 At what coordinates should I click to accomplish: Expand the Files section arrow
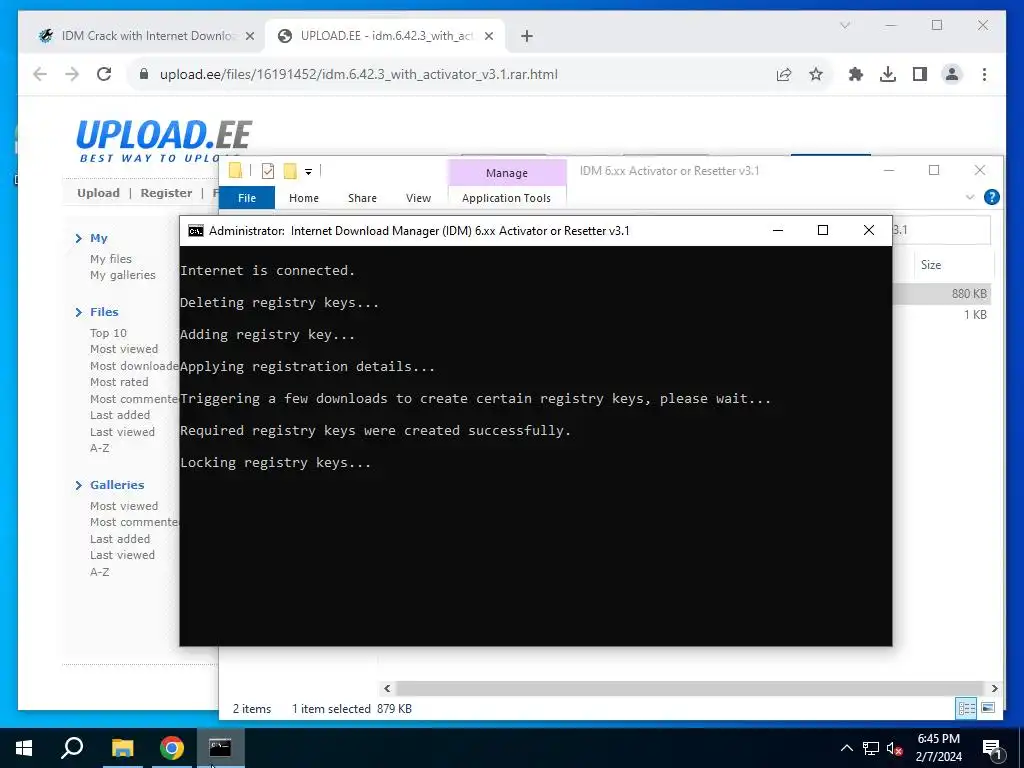tap(79, 312)
